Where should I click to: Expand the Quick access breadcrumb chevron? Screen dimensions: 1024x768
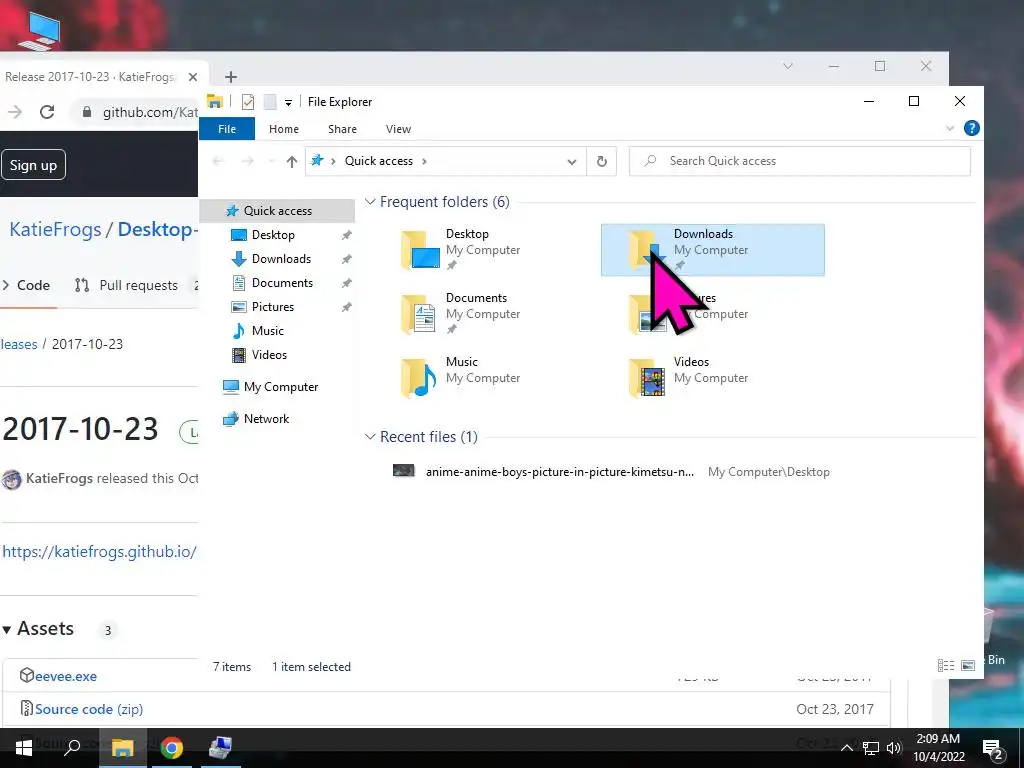coord(424,161)
